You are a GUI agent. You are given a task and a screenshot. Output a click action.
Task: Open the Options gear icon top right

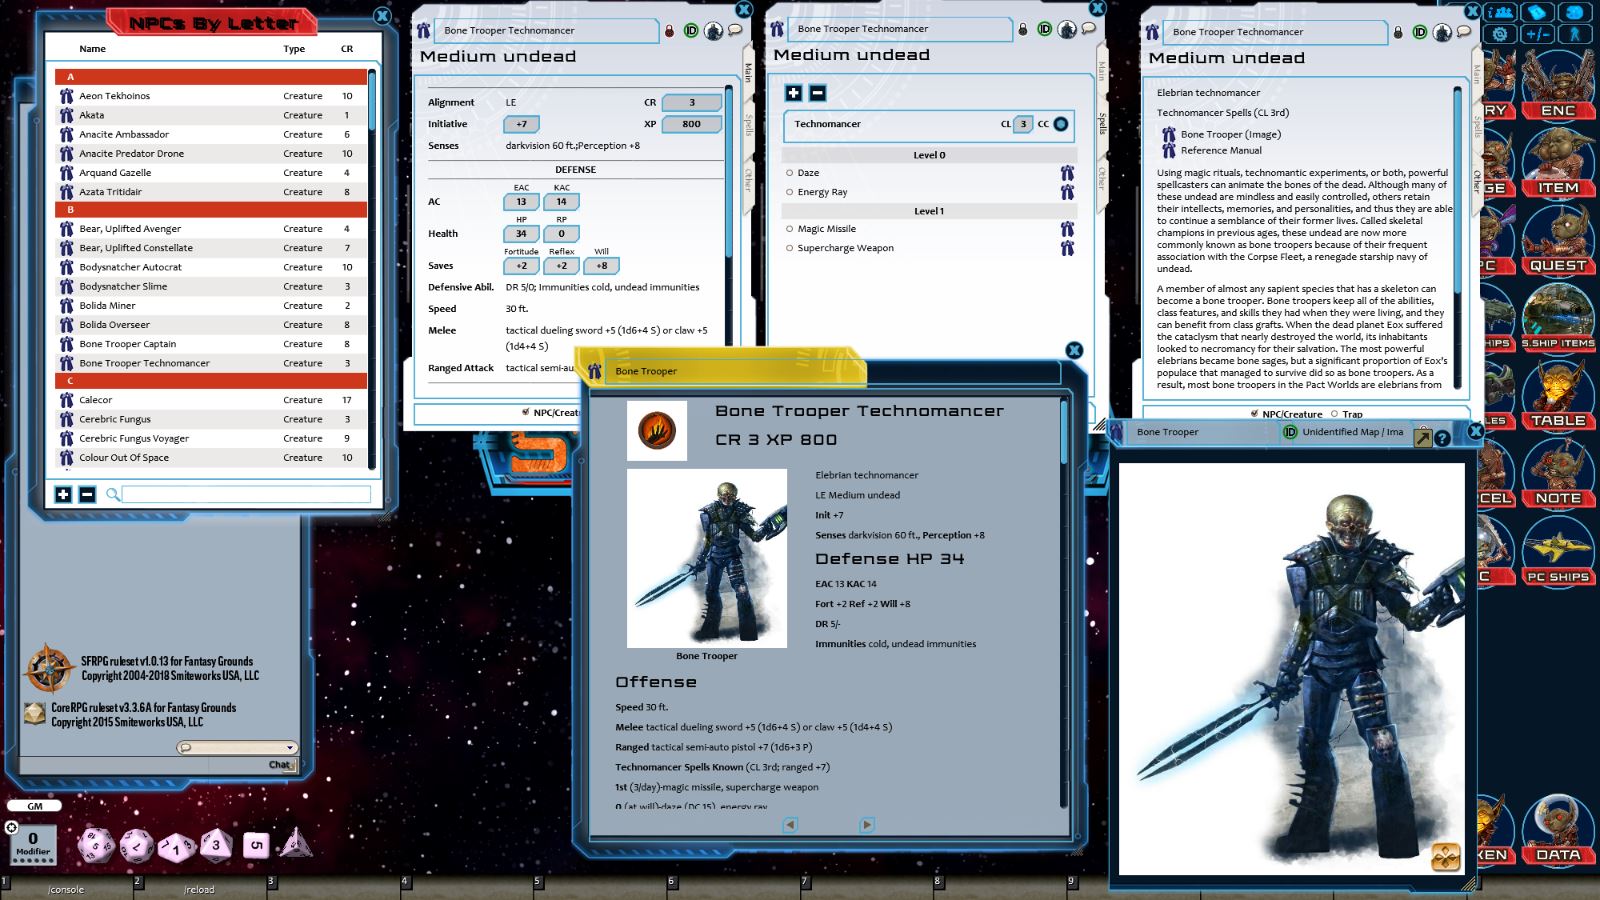tap(1499, 33)
